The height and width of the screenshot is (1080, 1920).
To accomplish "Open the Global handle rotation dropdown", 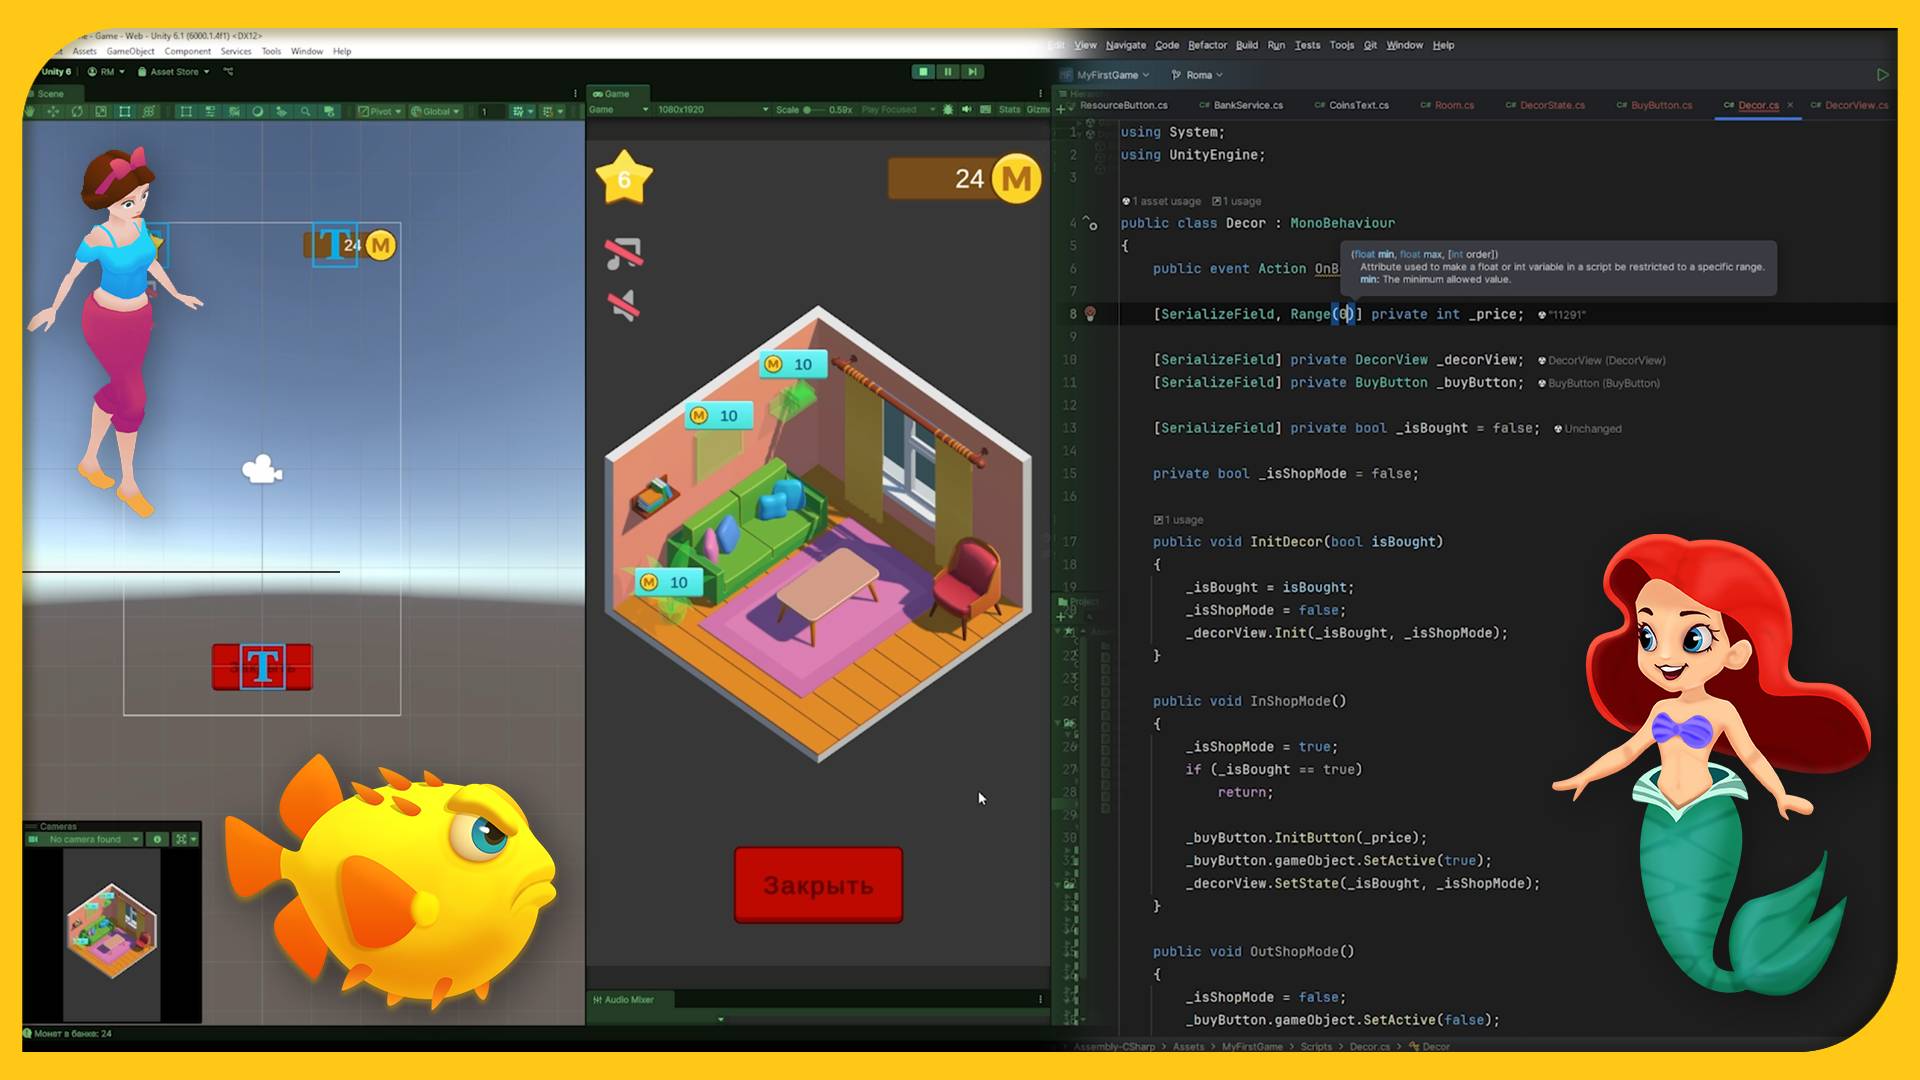I will point(435,111).
